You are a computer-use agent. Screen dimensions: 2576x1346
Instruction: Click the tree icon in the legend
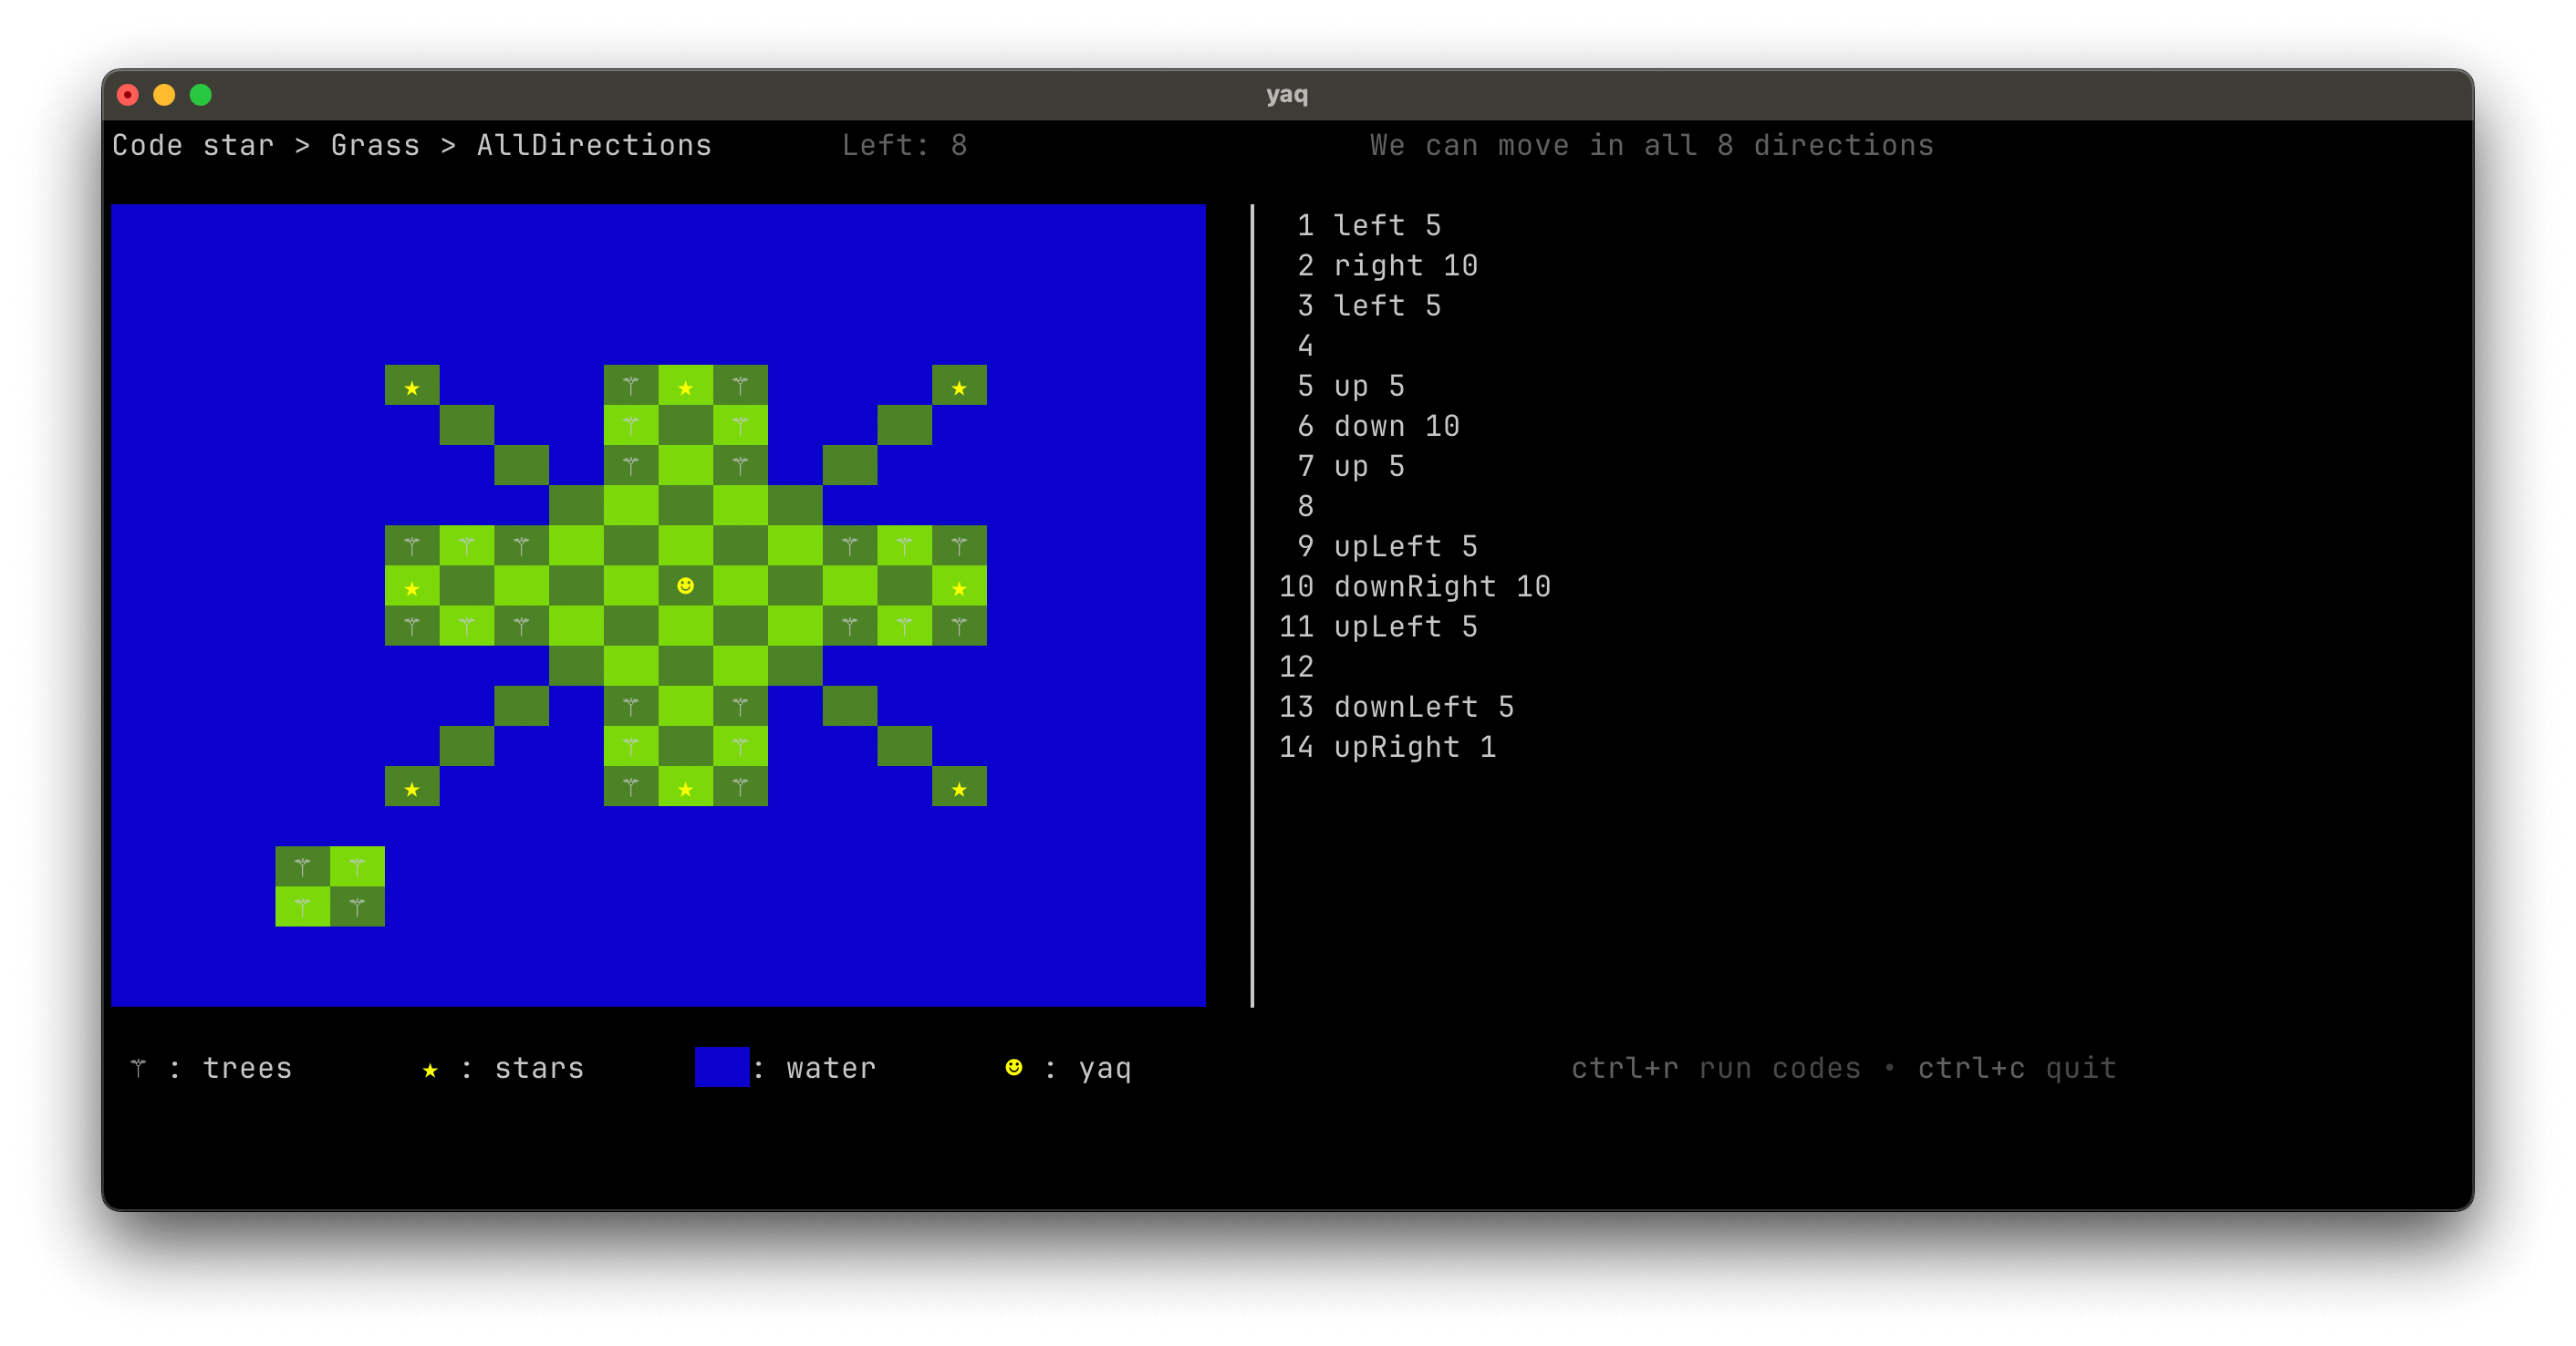tap(138, 1068)
